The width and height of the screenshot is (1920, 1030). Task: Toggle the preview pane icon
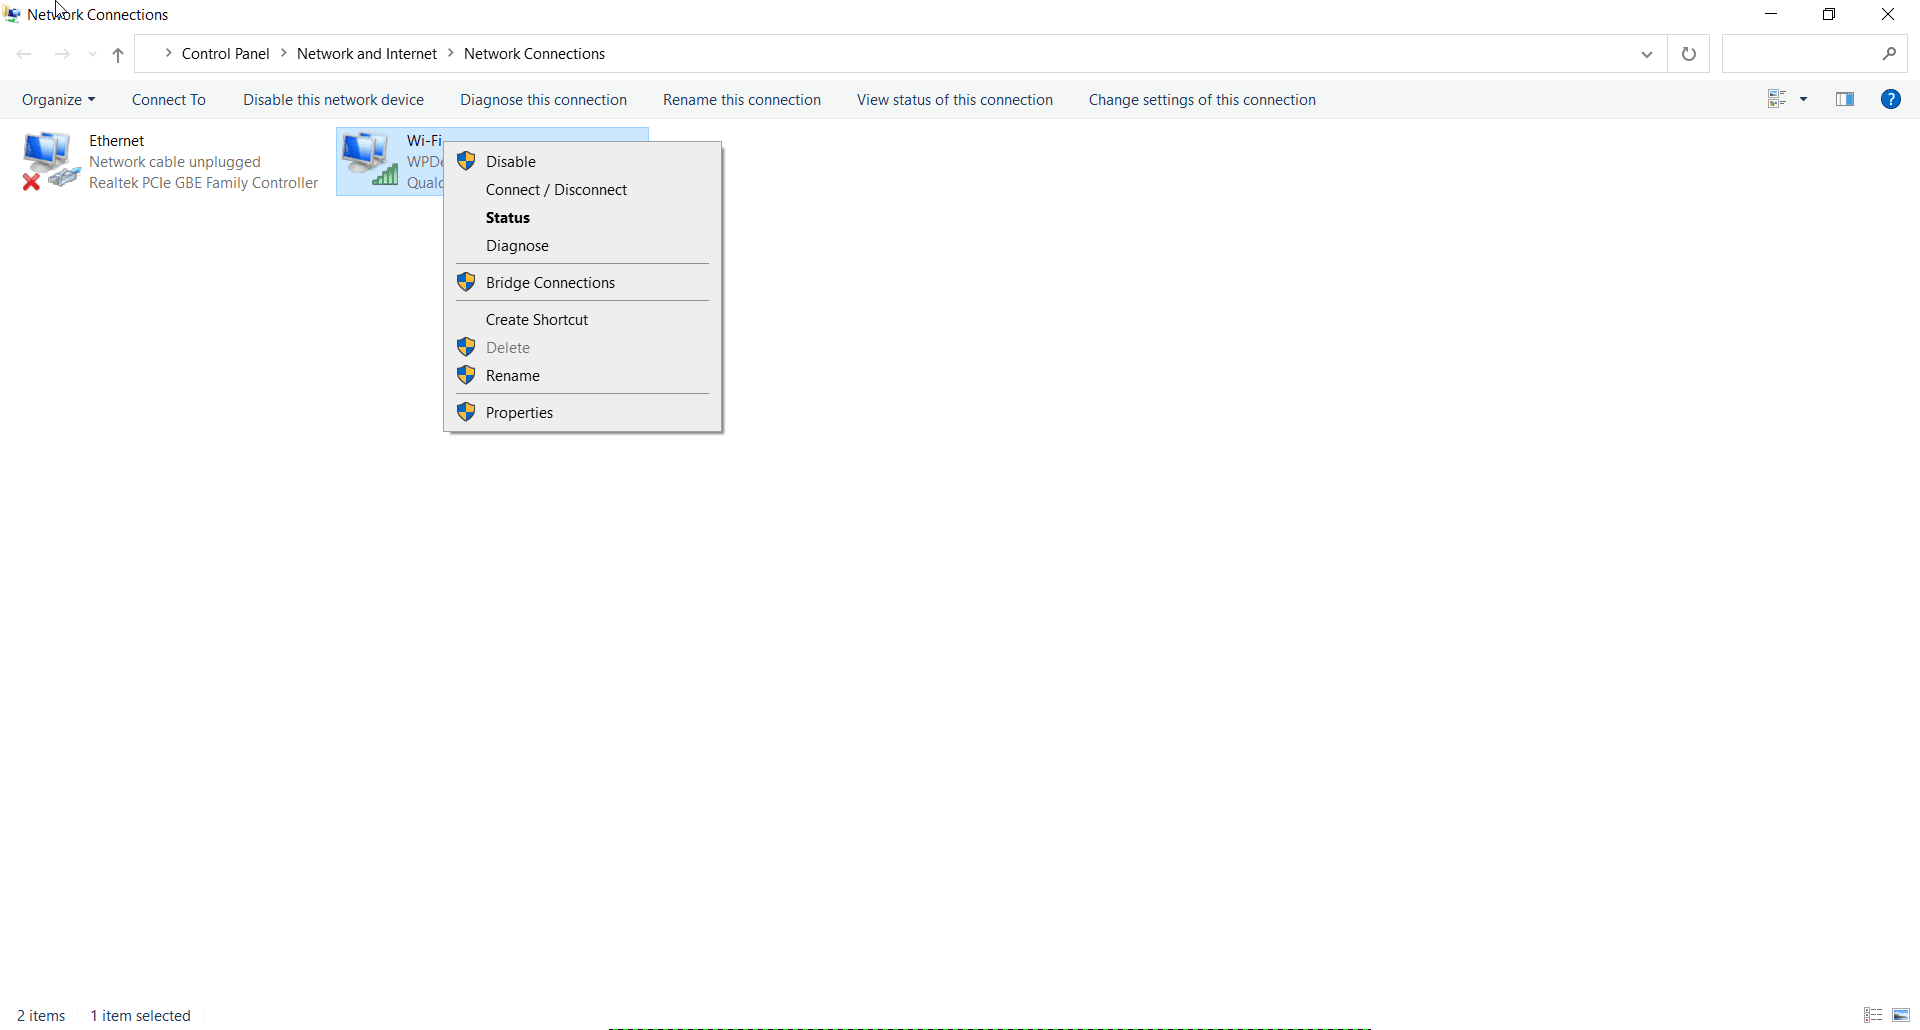pyautogui.click(x=1846, y=99)
